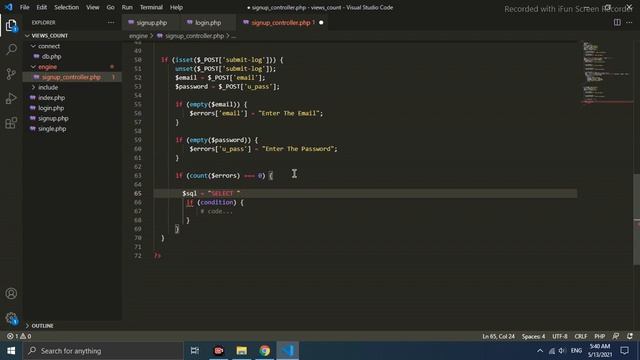Viewport: 640px width, 360px height.
Task: Change language mode via PHP
Action: coord(600,336)
